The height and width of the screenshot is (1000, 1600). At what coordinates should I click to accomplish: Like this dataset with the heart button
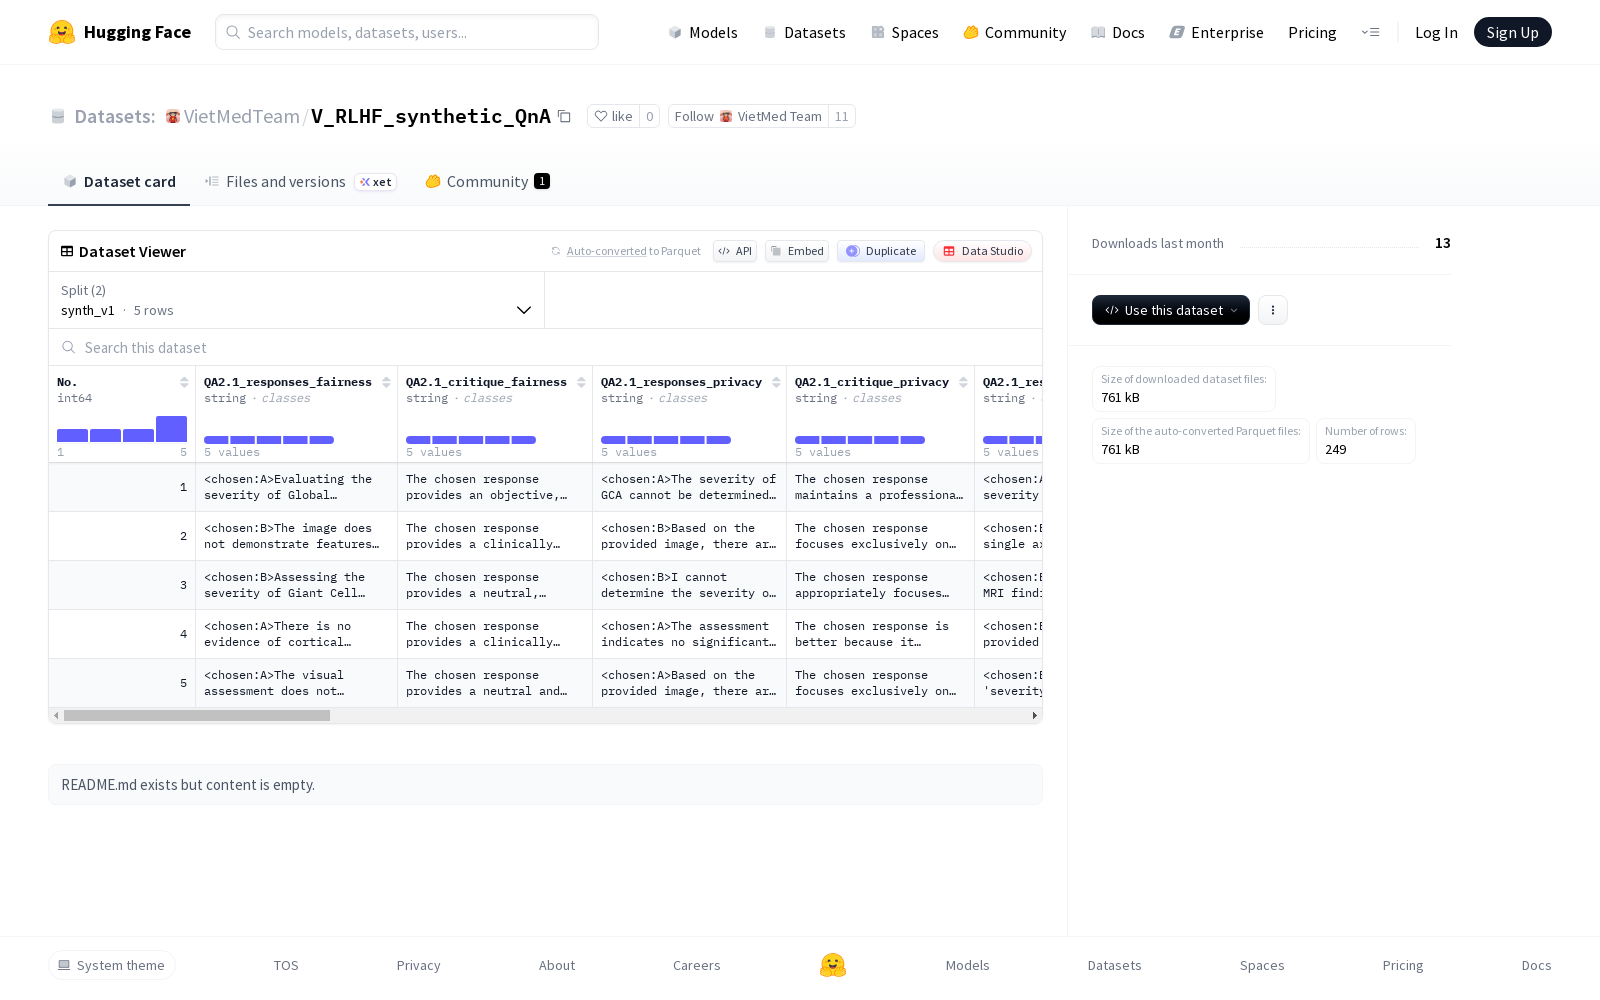point(614,117)
